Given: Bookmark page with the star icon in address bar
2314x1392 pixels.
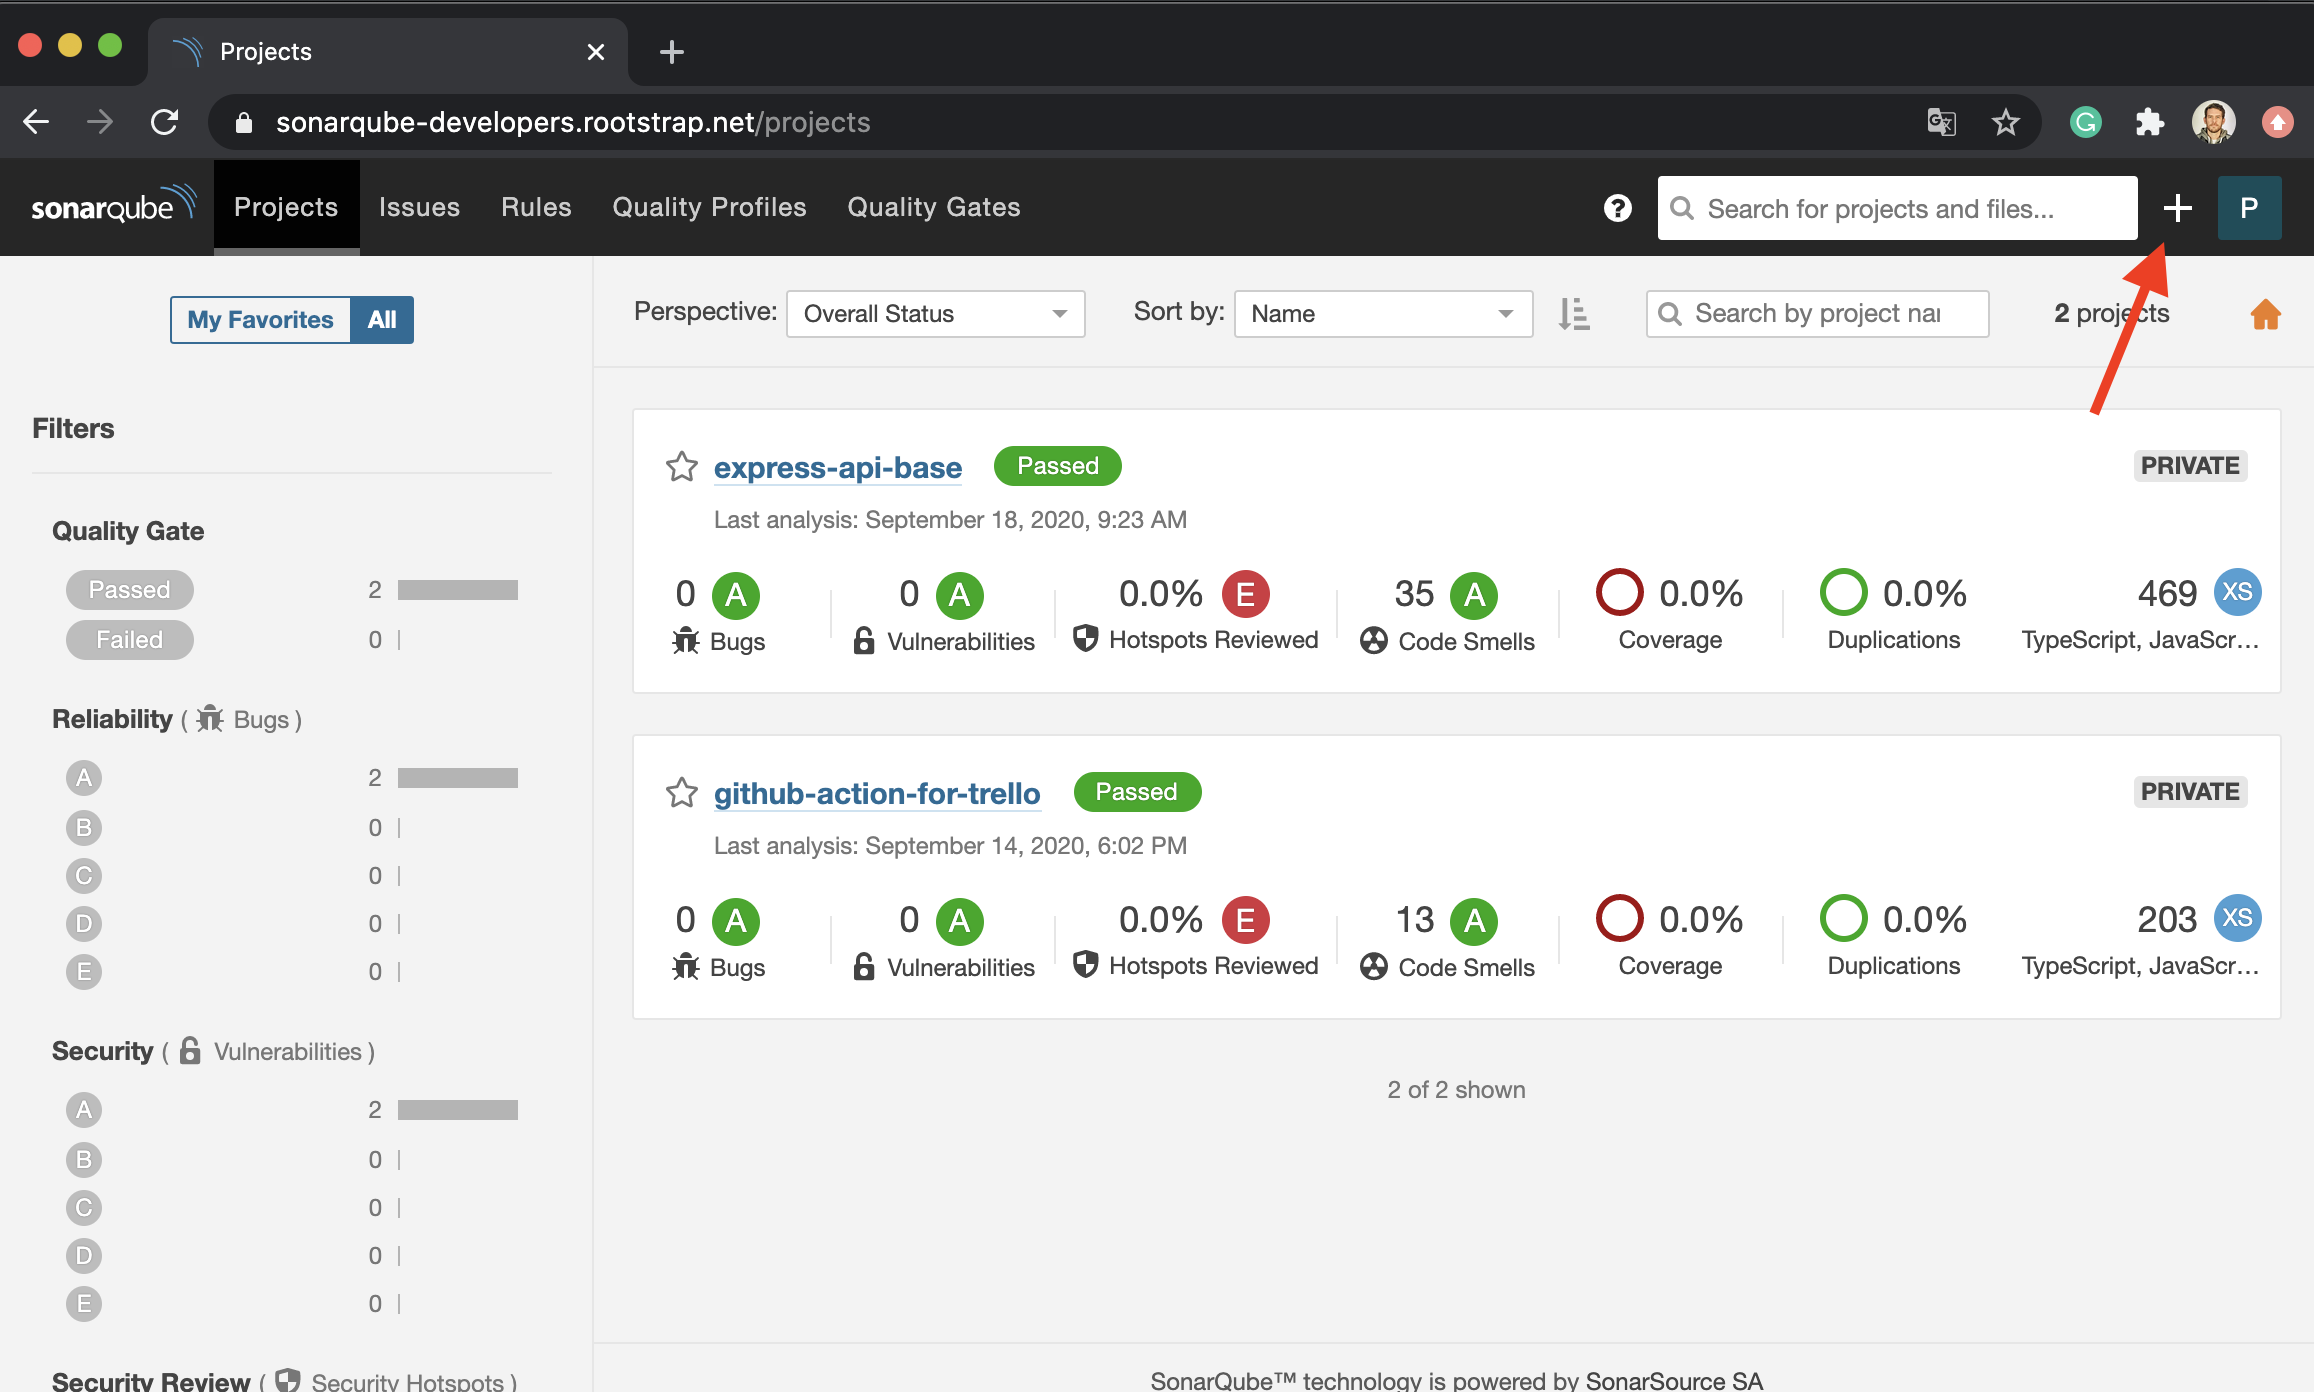Looking at the screenshot, I should (2005, 122).
